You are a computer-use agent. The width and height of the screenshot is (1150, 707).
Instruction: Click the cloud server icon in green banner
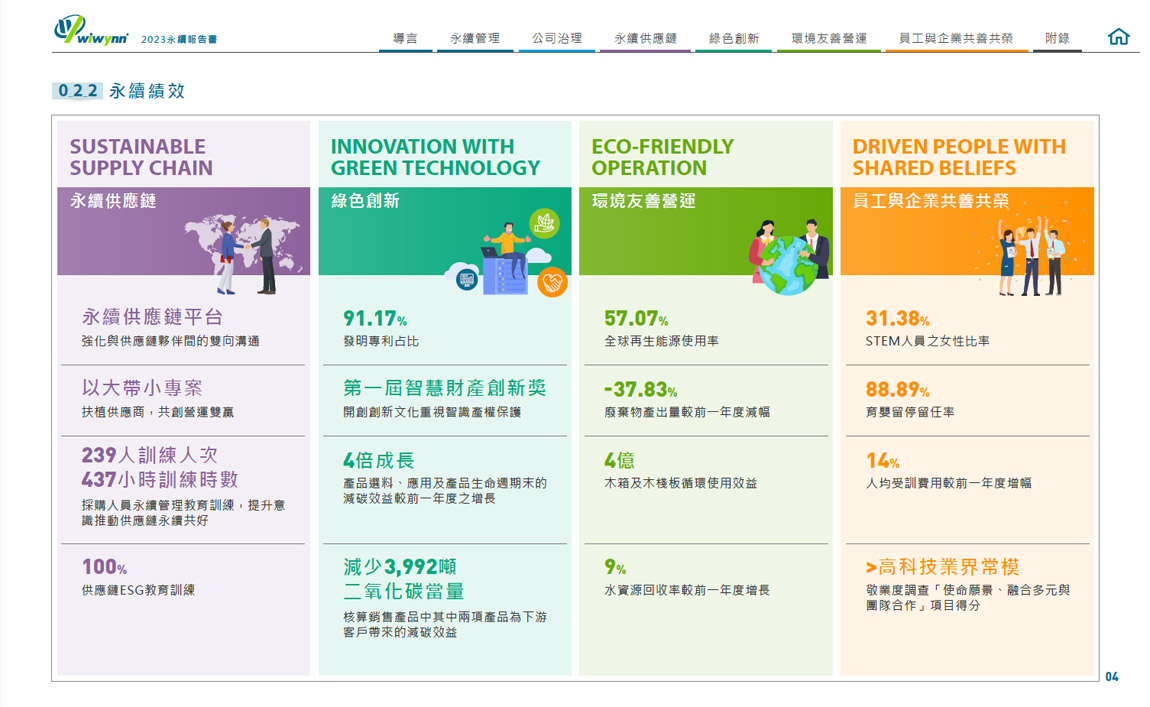pyautogui.click(x=466, y=279)
